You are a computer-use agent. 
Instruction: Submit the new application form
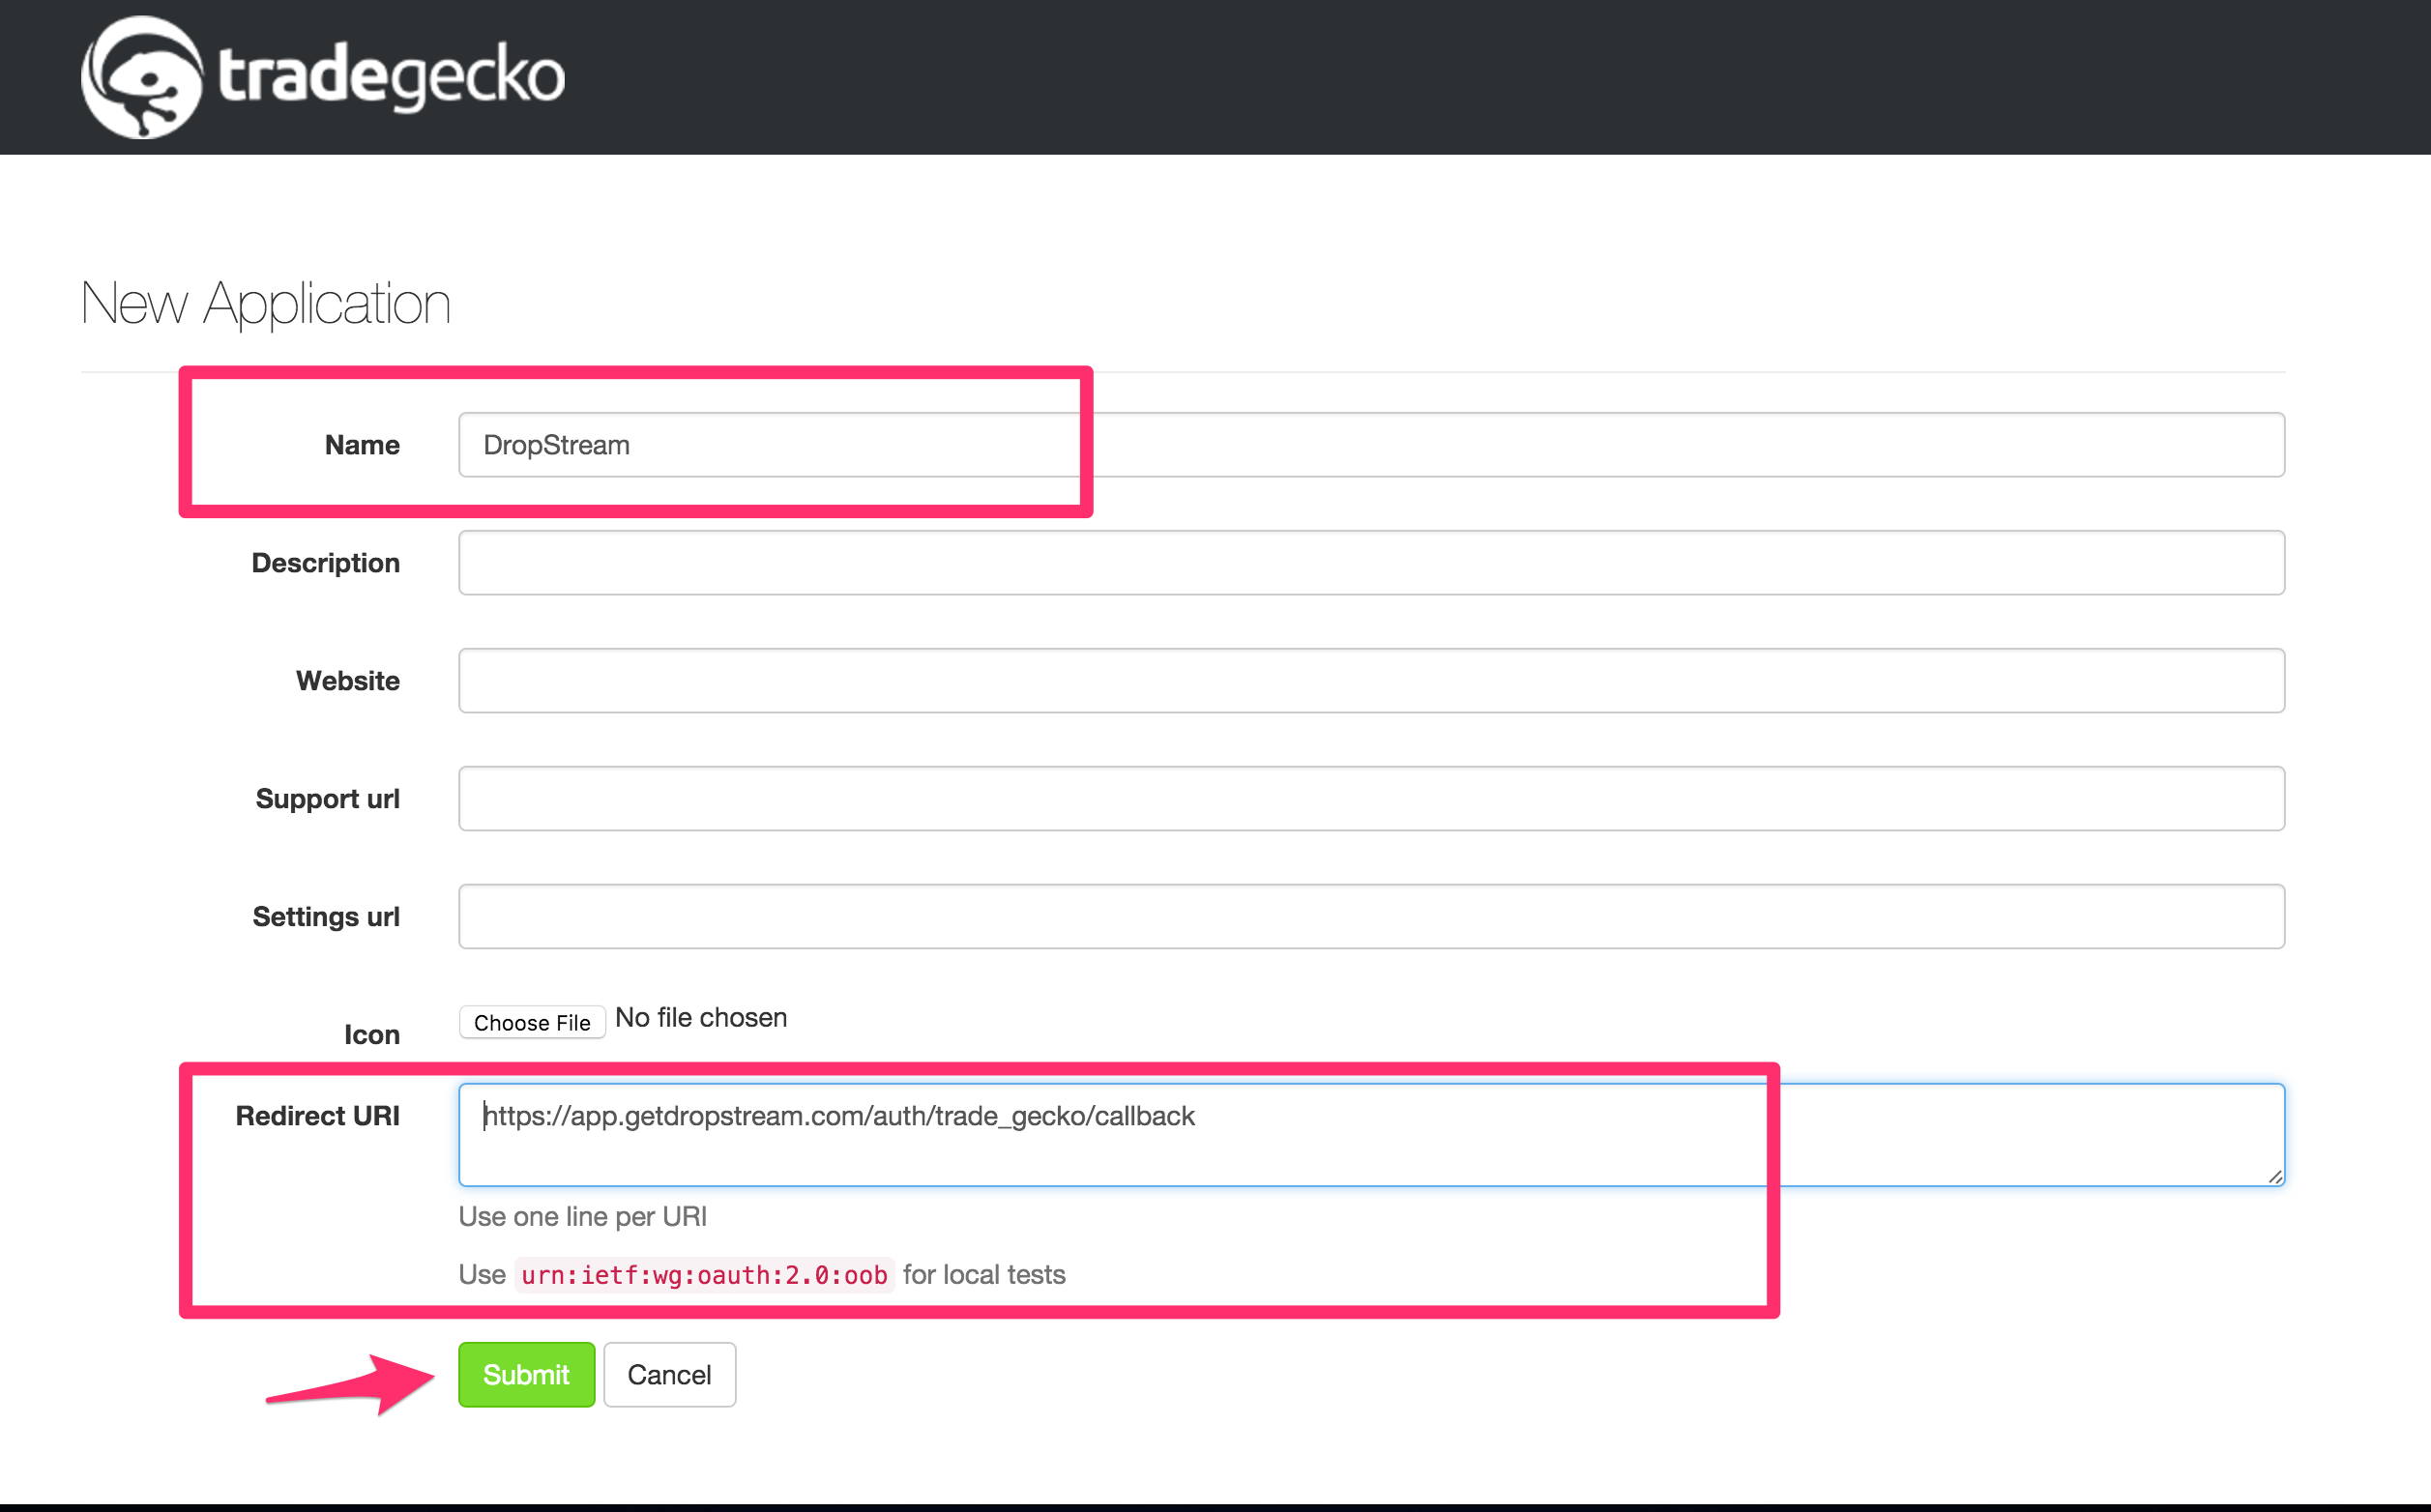coord(527,1375)
